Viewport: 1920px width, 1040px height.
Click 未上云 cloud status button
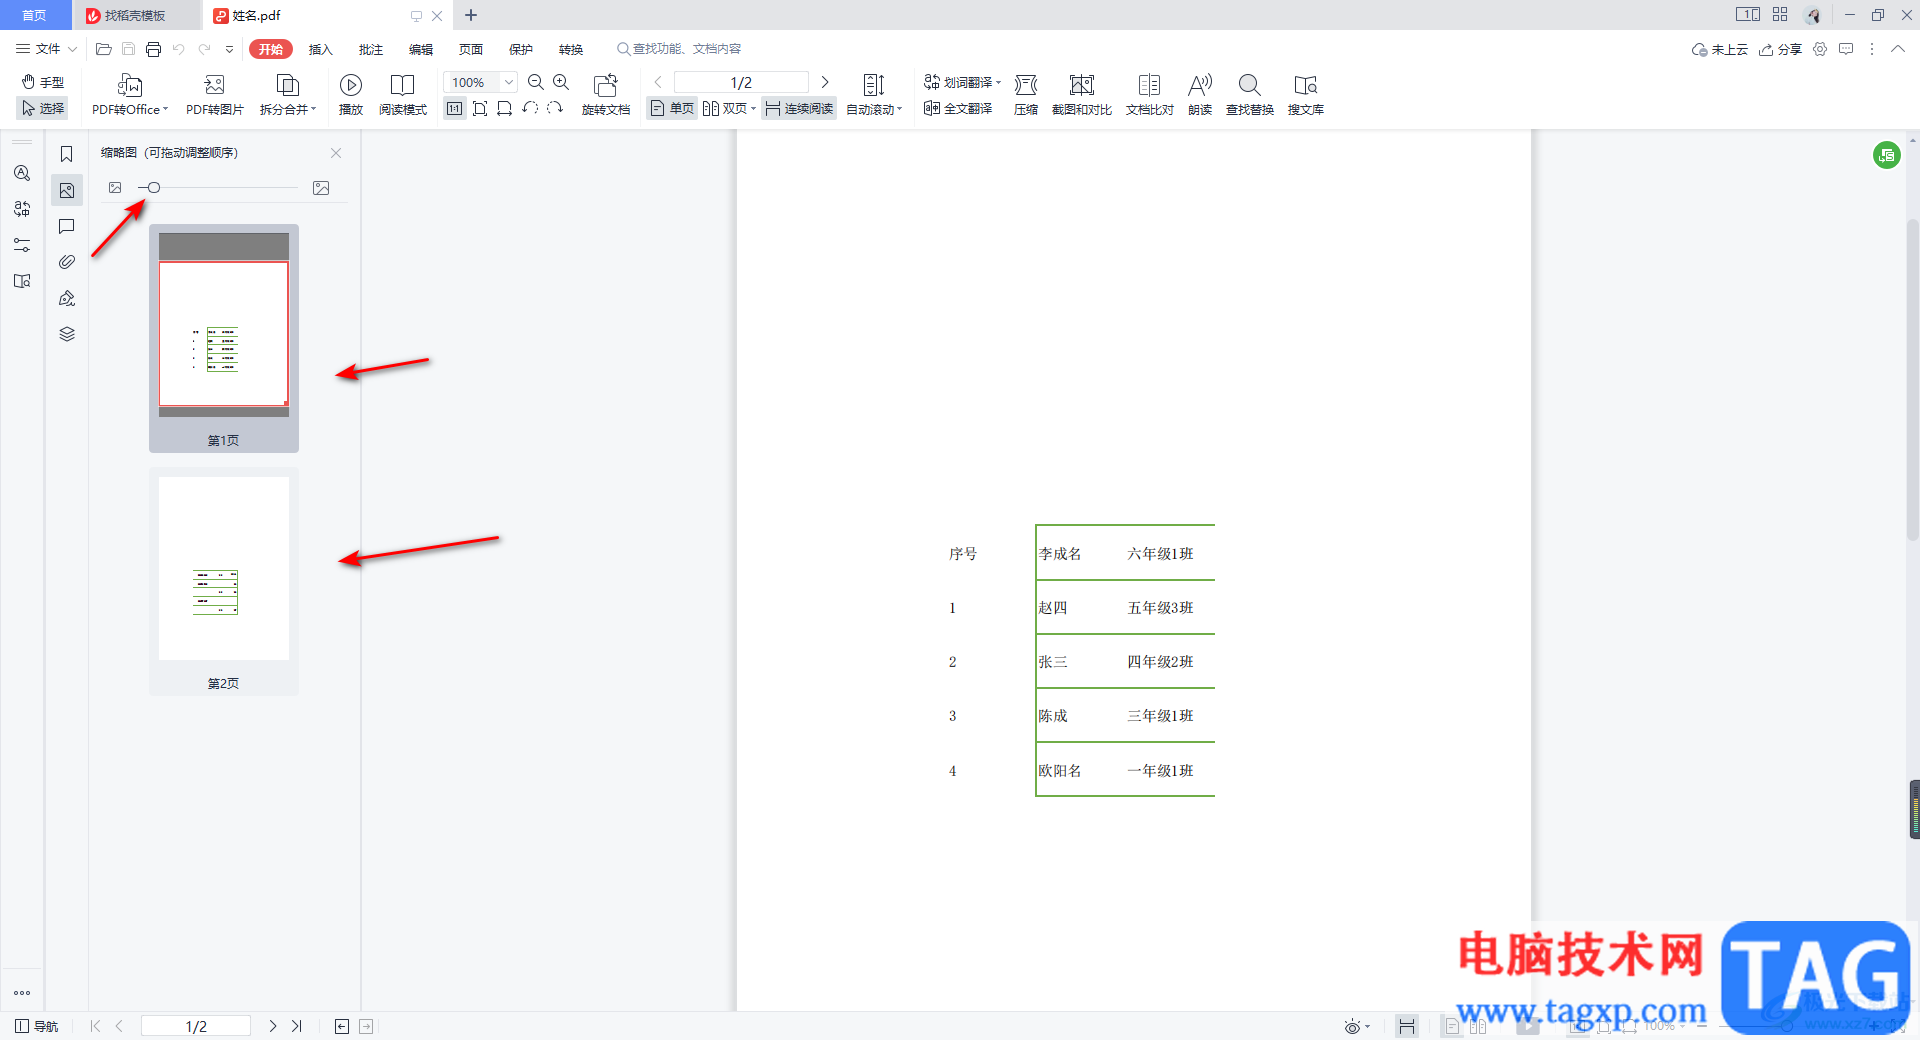coord(1719,49)
